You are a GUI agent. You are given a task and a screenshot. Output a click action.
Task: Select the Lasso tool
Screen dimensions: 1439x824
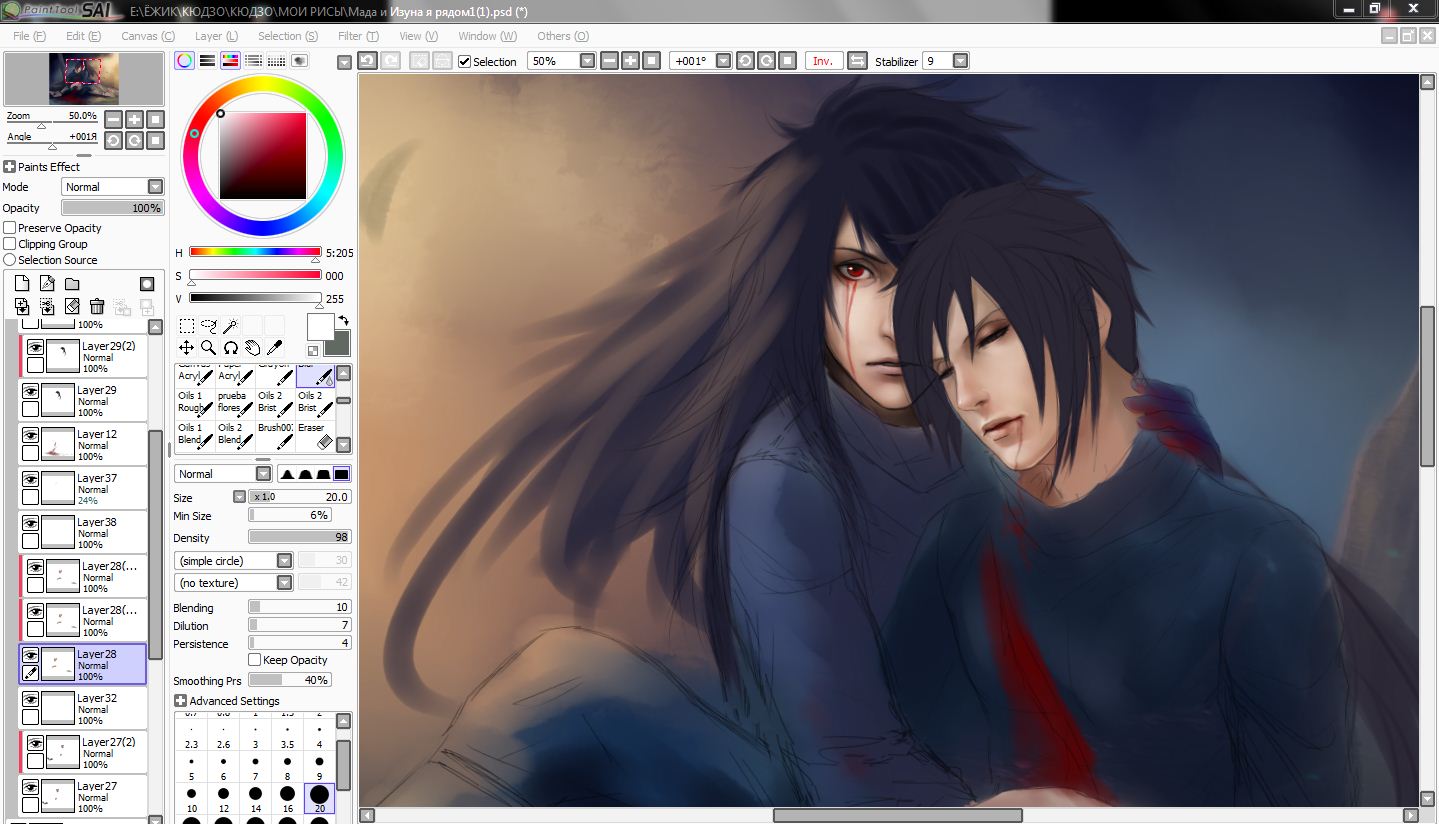pyautogui.click(x=209, y=326)
